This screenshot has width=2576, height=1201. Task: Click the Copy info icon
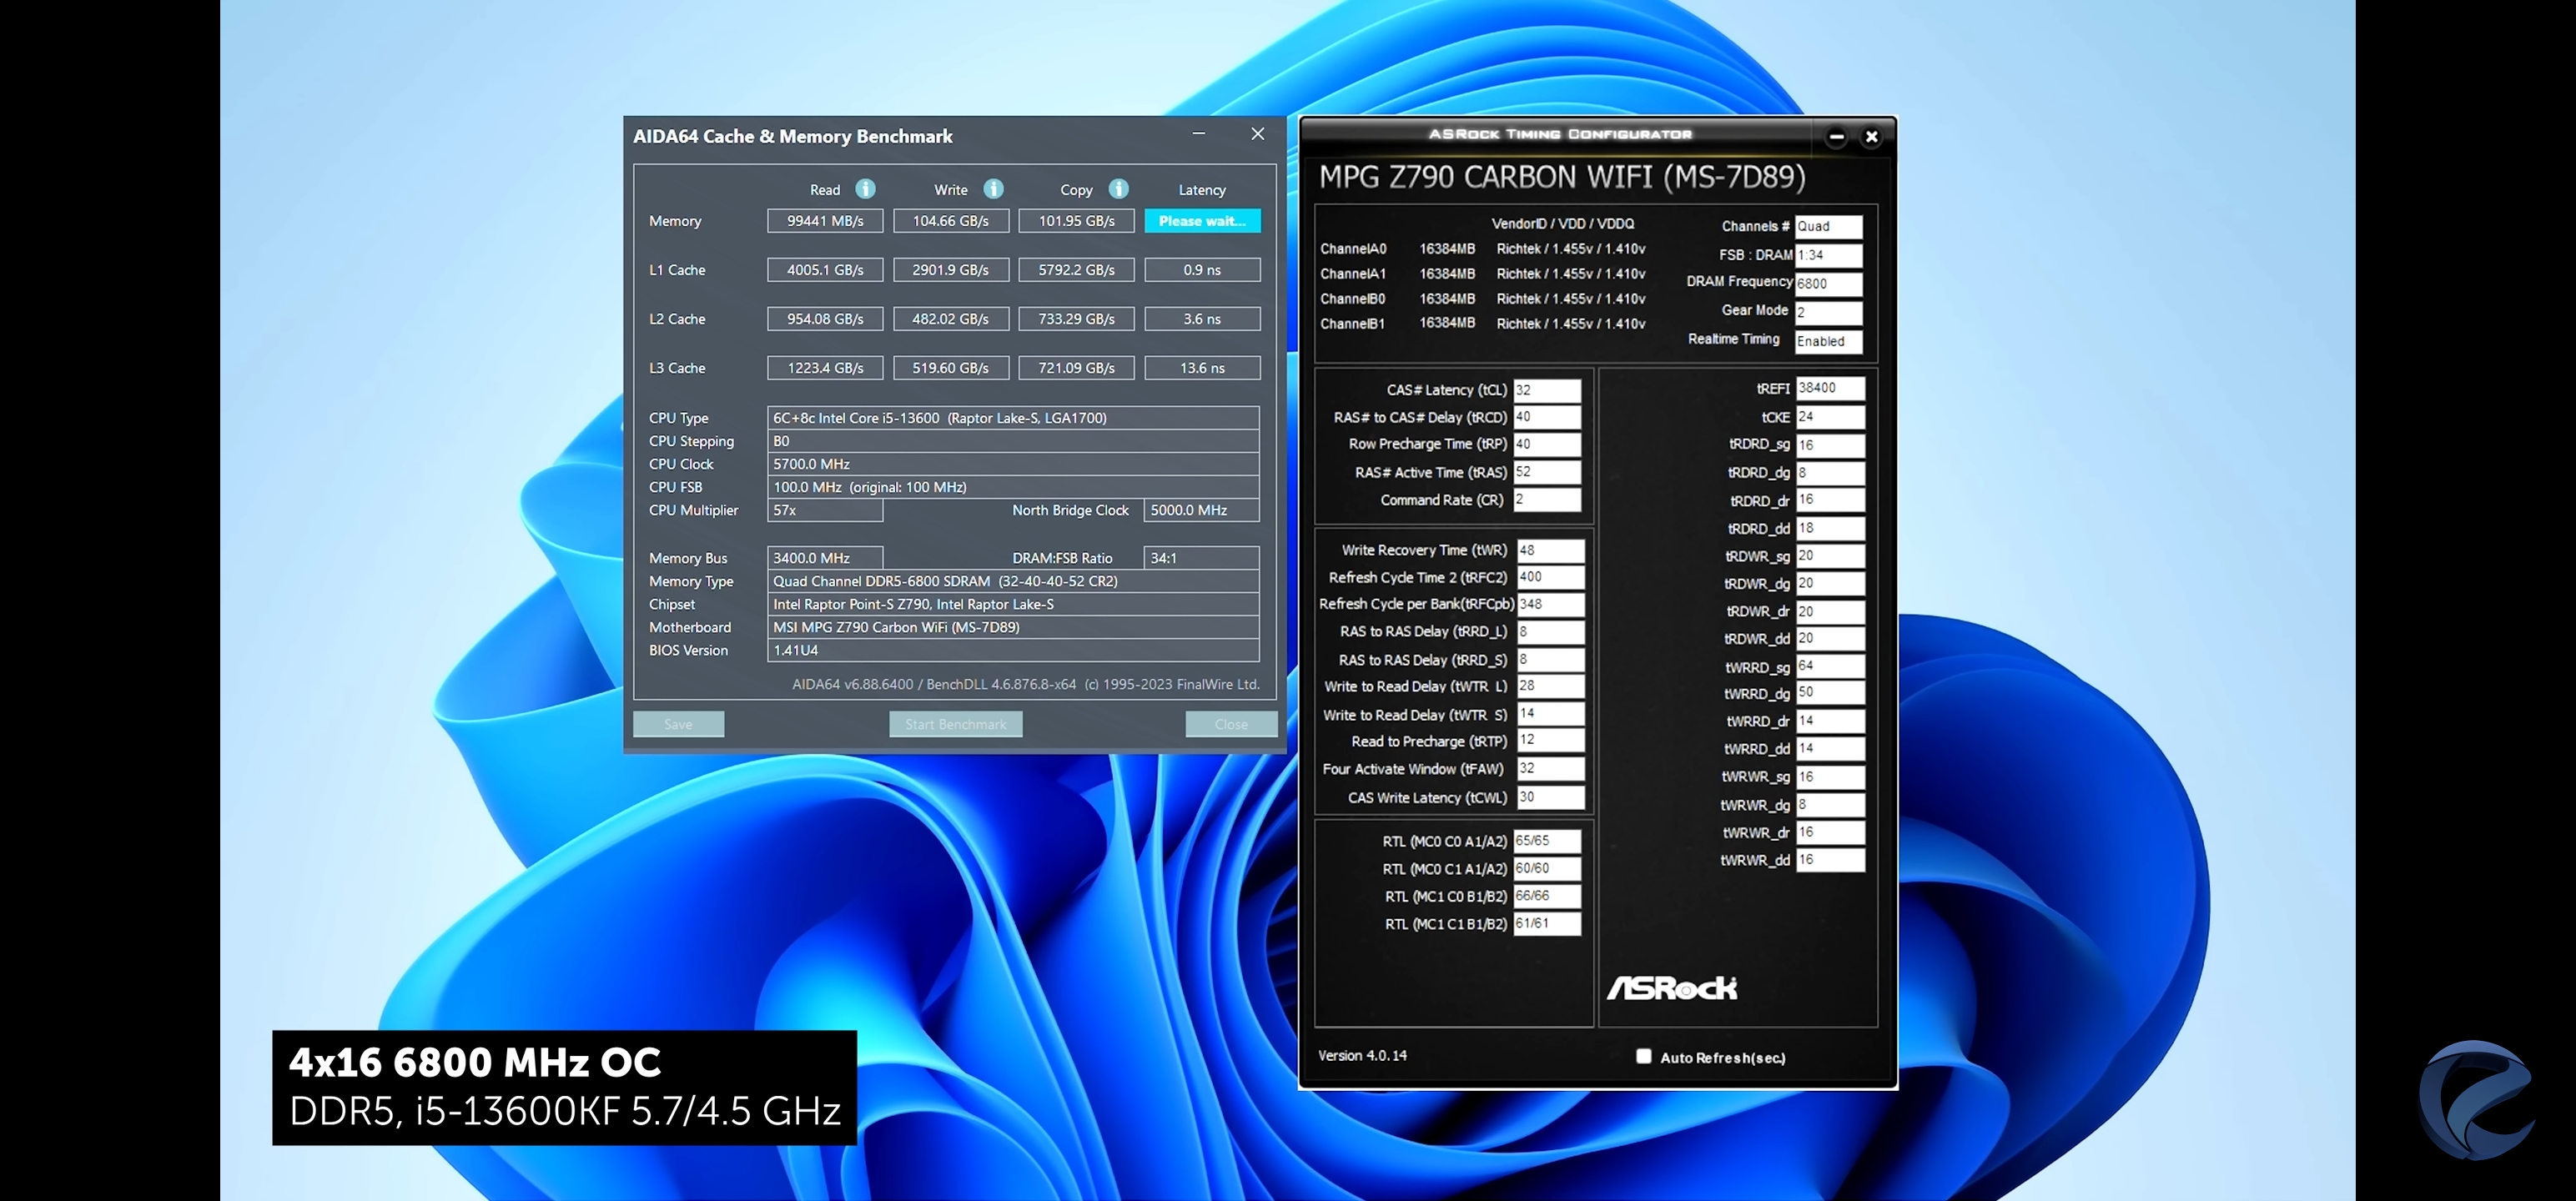(x=1119, y=189)
